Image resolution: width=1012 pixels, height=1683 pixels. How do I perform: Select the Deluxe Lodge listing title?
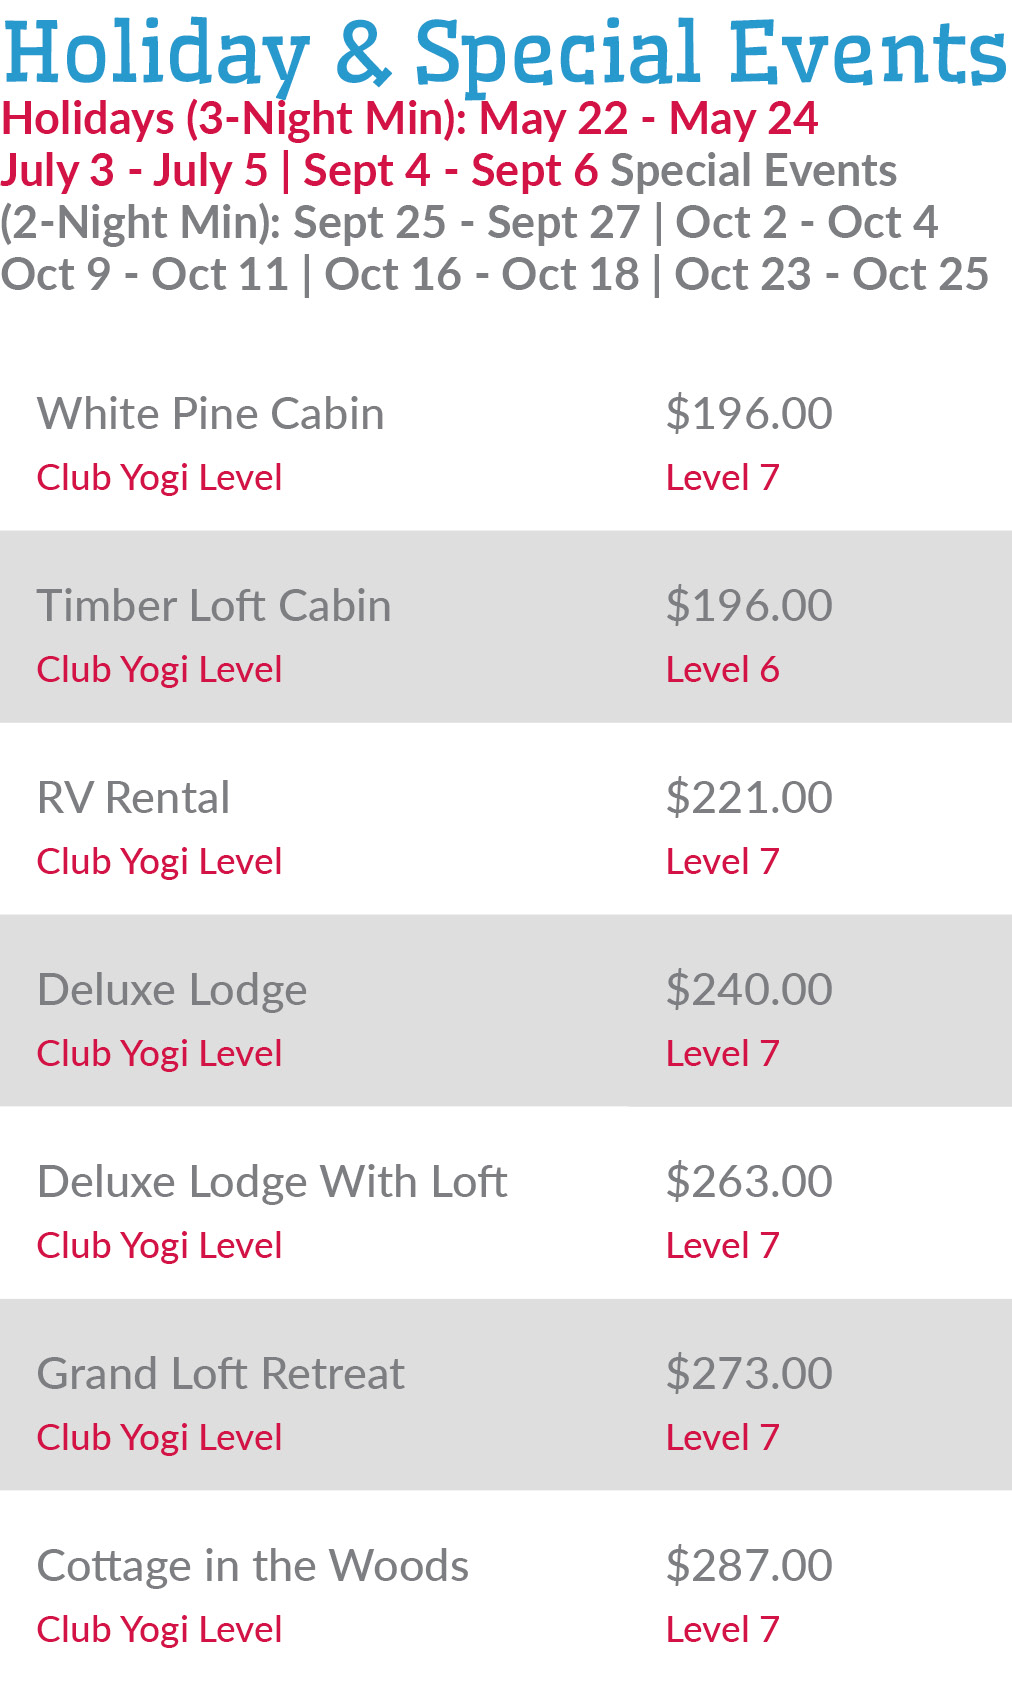(172, 990)
